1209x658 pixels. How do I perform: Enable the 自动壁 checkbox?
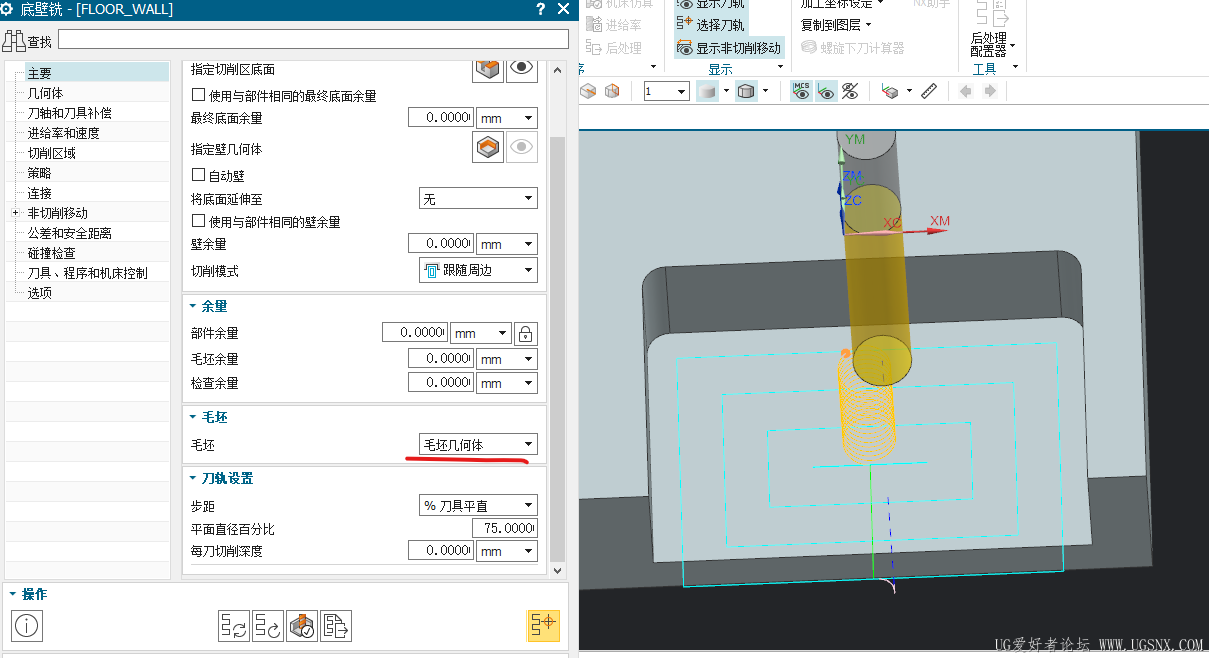coord(198,175)
